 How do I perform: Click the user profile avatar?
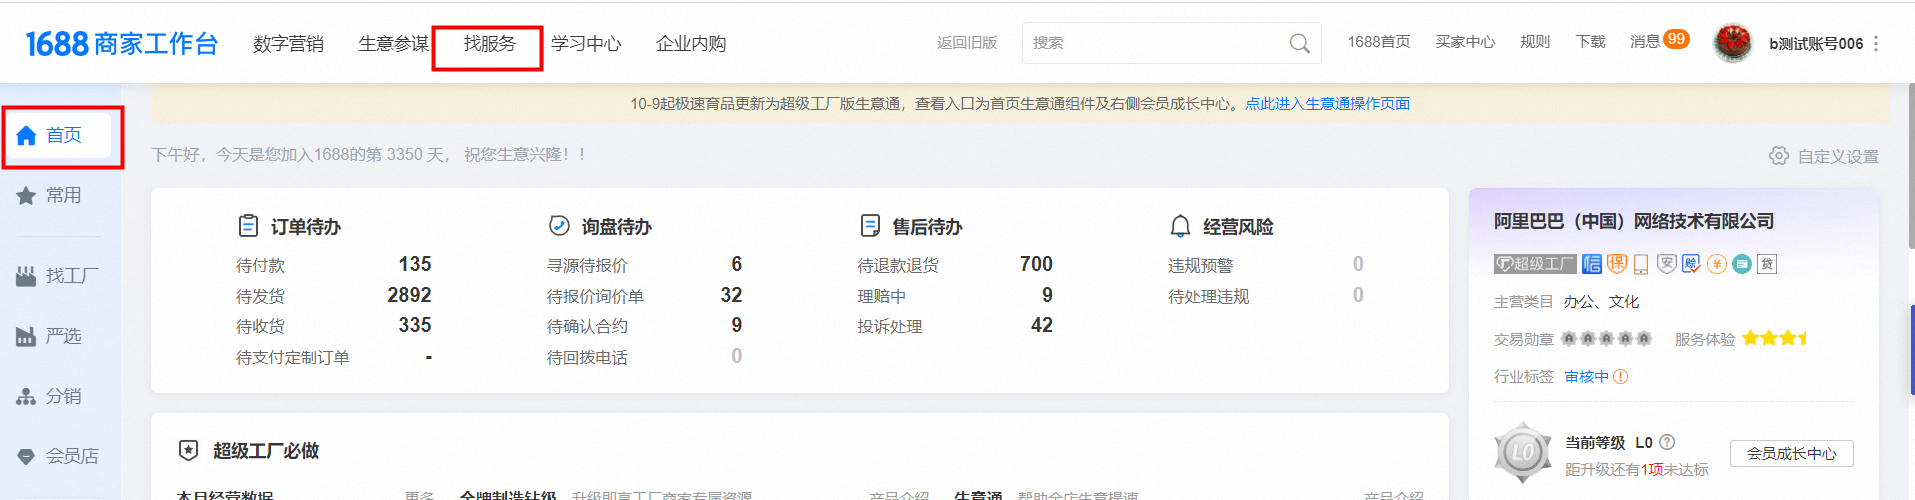1732,43
